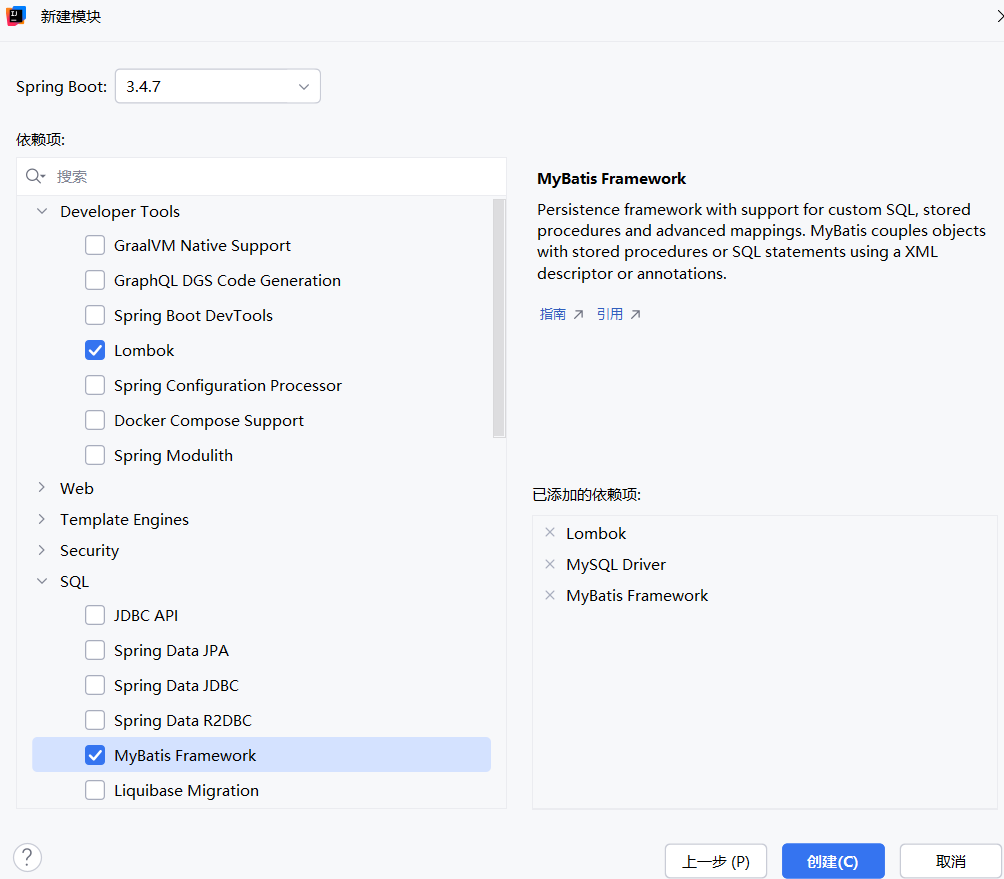The width and height of the screenshot is (1004, 879).
Task: Expand the Web group
Action: pos(42,488)
